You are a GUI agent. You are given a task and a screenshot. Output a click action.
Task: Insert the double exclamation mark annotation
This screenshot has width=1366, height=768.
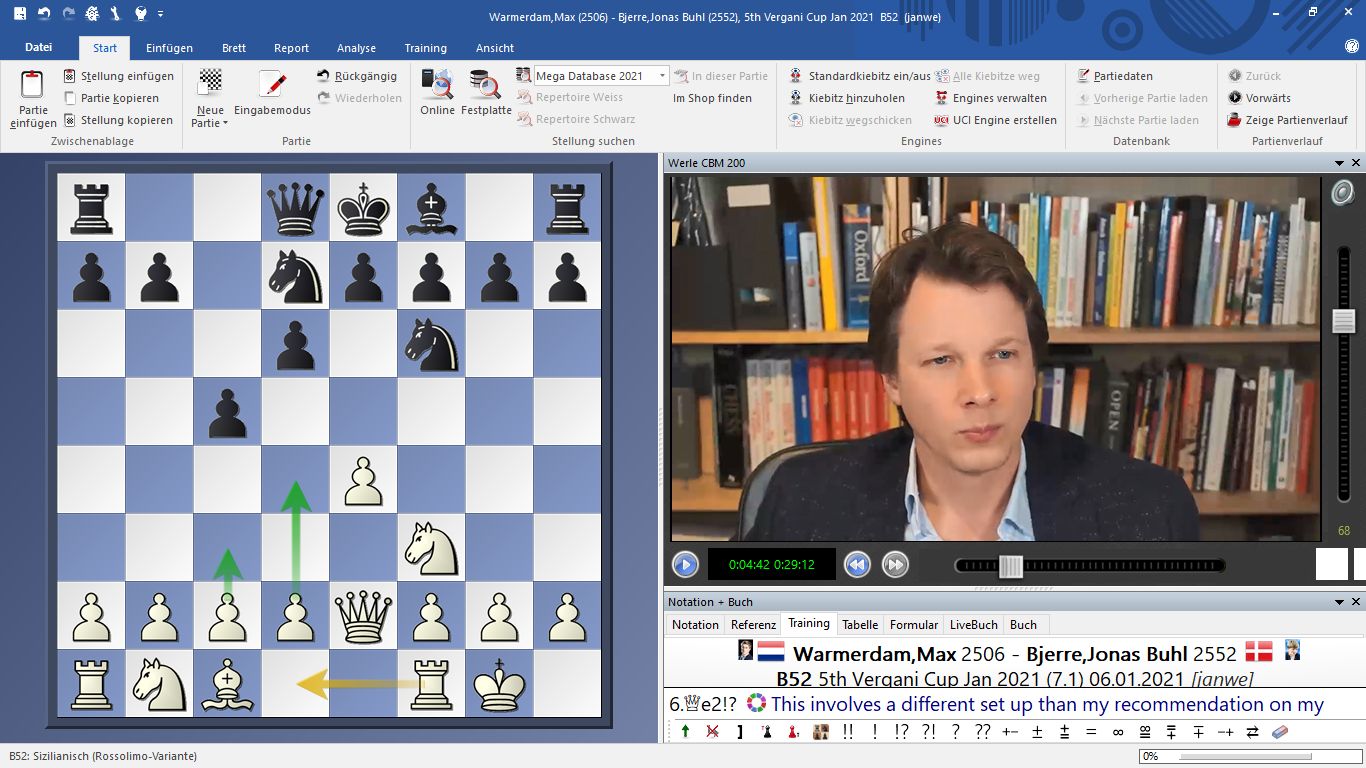[x=848, y=732]
